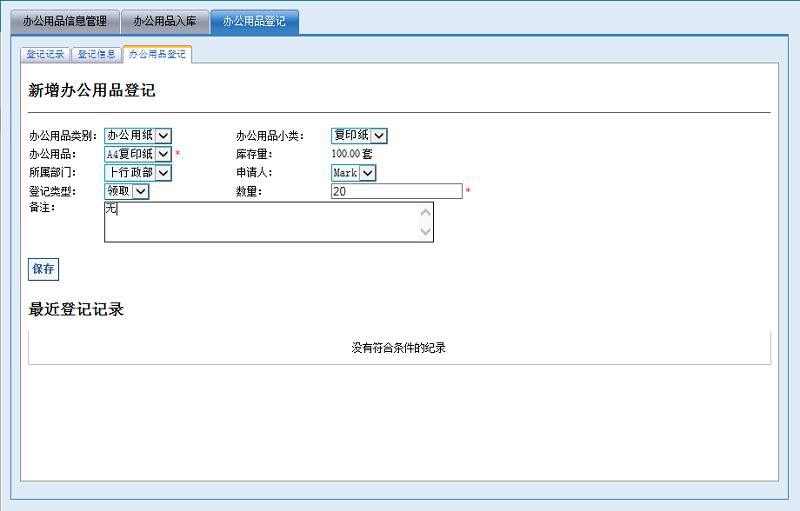
Task: Open the 登记类型 dropdown showing 领取
Action: point(127,191)
